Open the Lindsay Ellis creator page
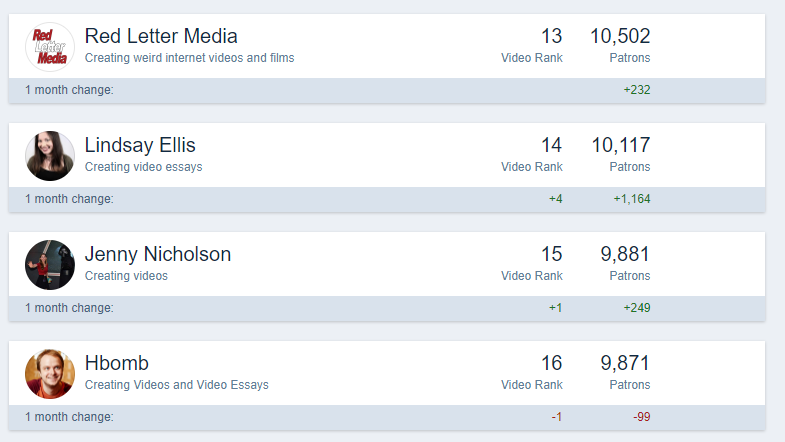Image resolution: width=785 pixels, height=442 pixels. tap(140, 145)
